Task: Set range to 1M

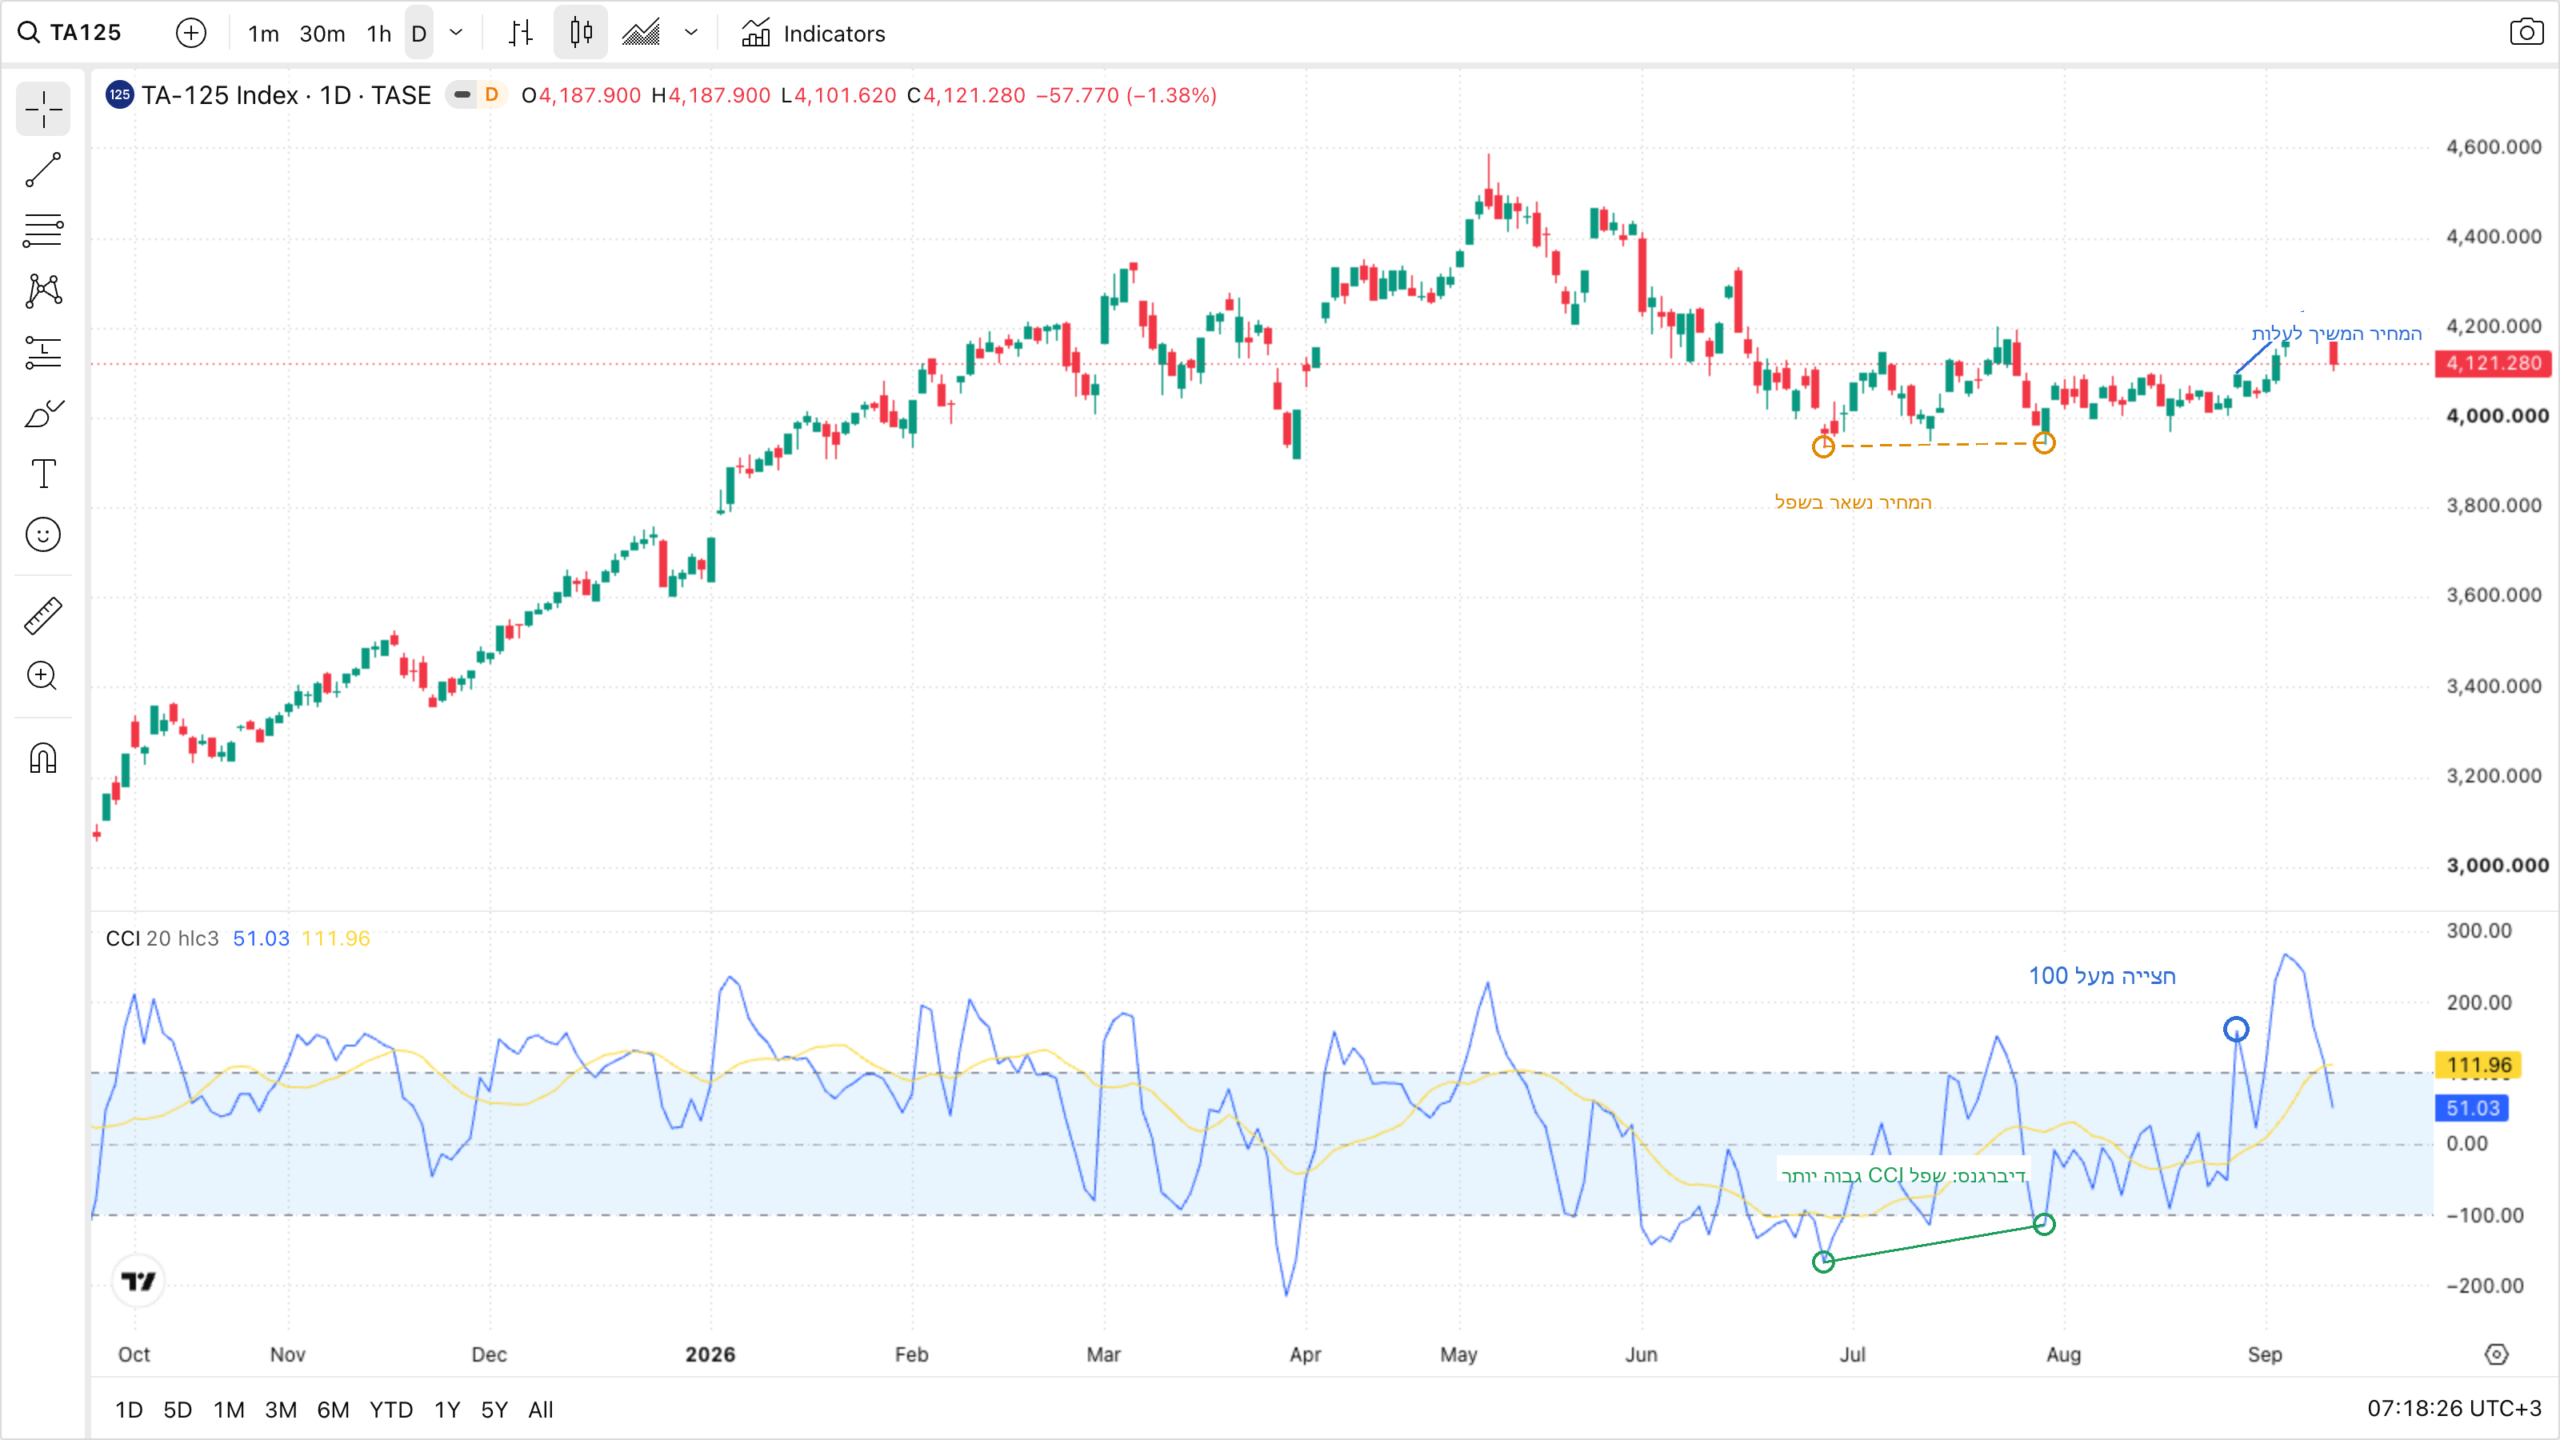Action: coord(229,1409)
